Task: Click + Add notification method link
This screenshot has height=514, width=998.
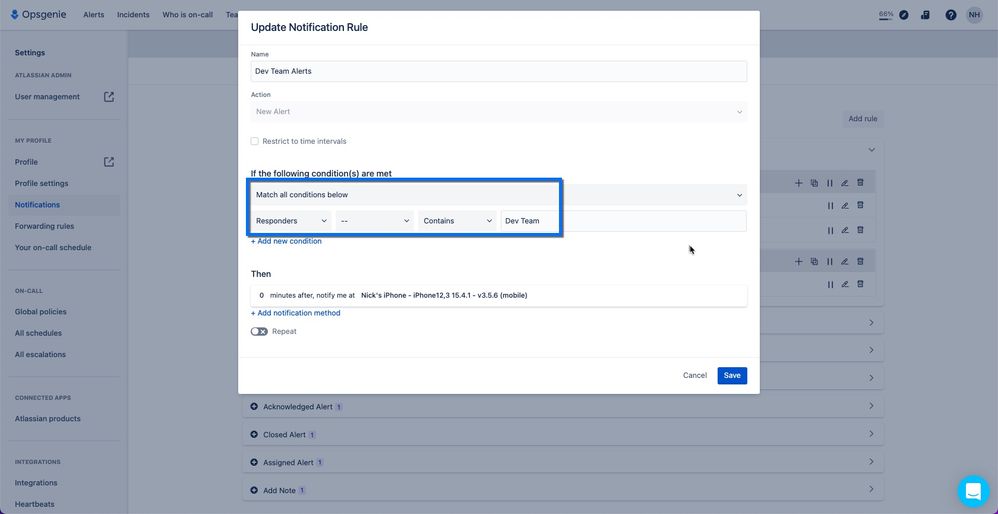Action: (295, 313)
